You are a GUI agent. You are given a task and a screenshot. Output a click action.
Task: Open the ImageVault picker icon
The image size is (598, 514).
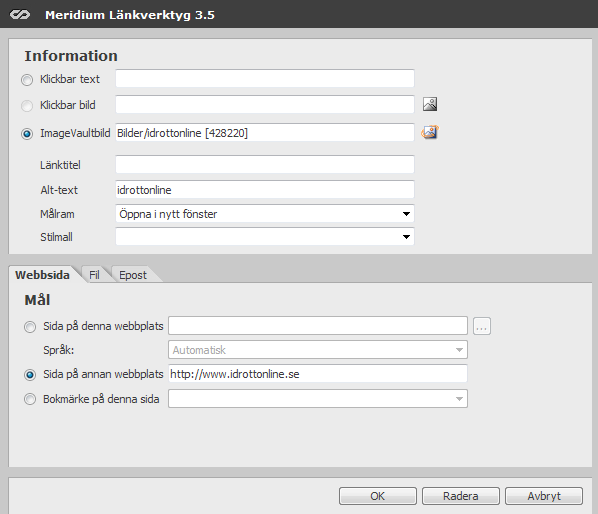click(430, 132)
